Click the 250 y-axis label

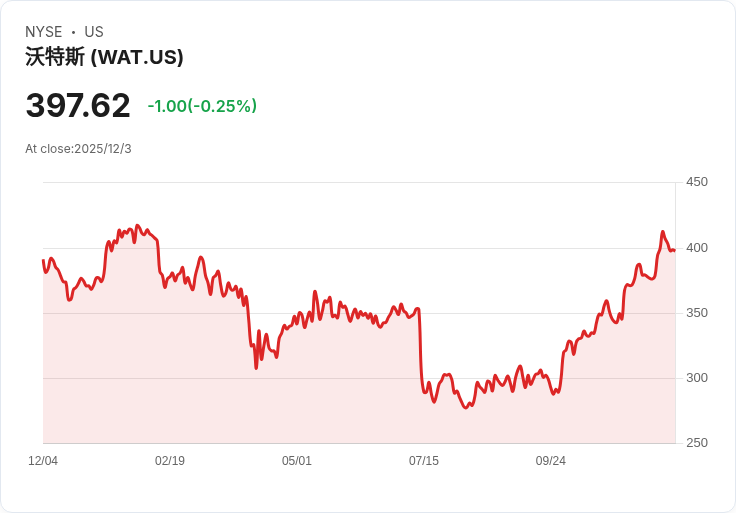pos(697,443)
